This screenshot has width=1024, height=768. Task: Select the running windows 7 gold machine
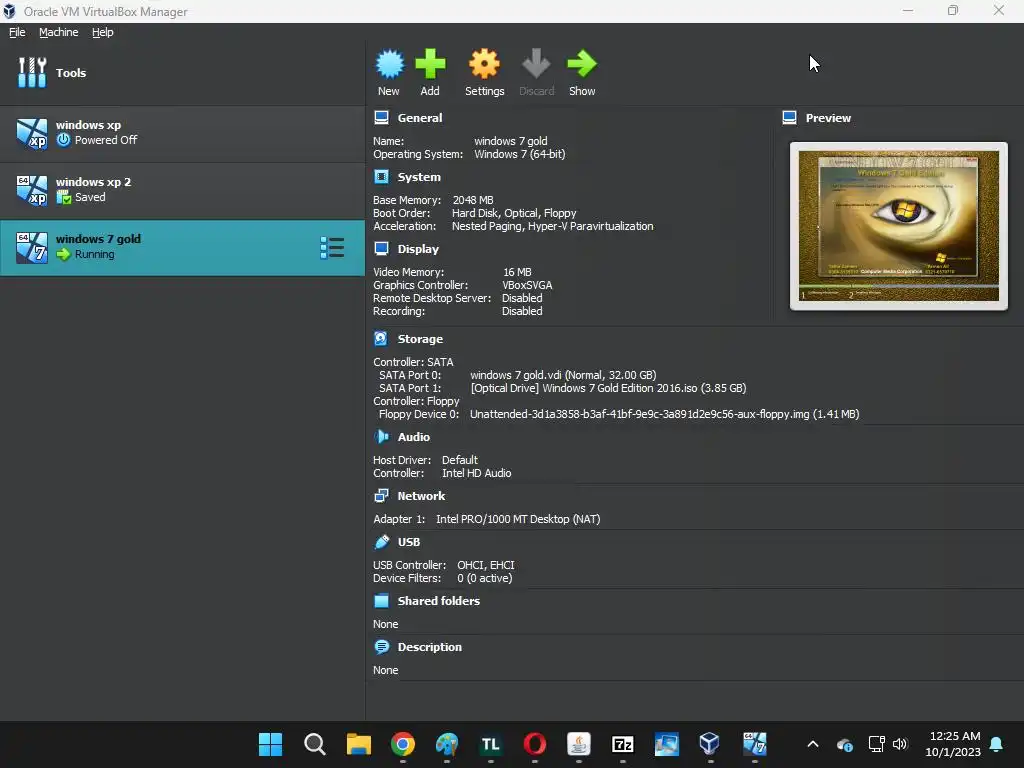click(182, 248)
